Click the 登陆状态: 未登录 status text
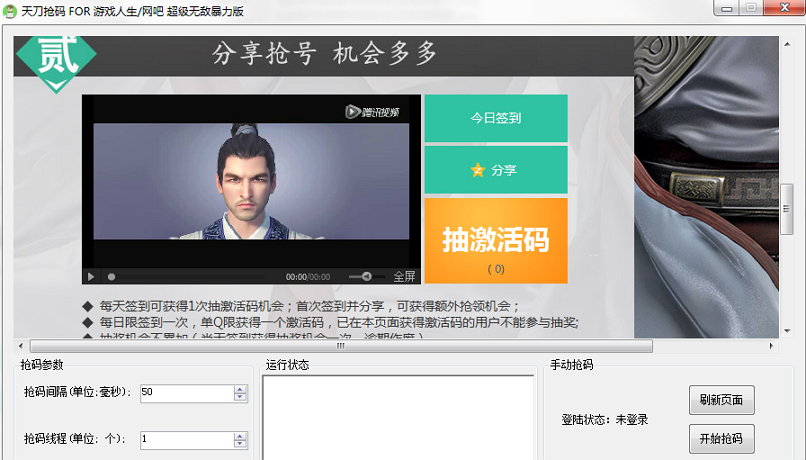Screen dimensions: 806x460 click(604, 419)
